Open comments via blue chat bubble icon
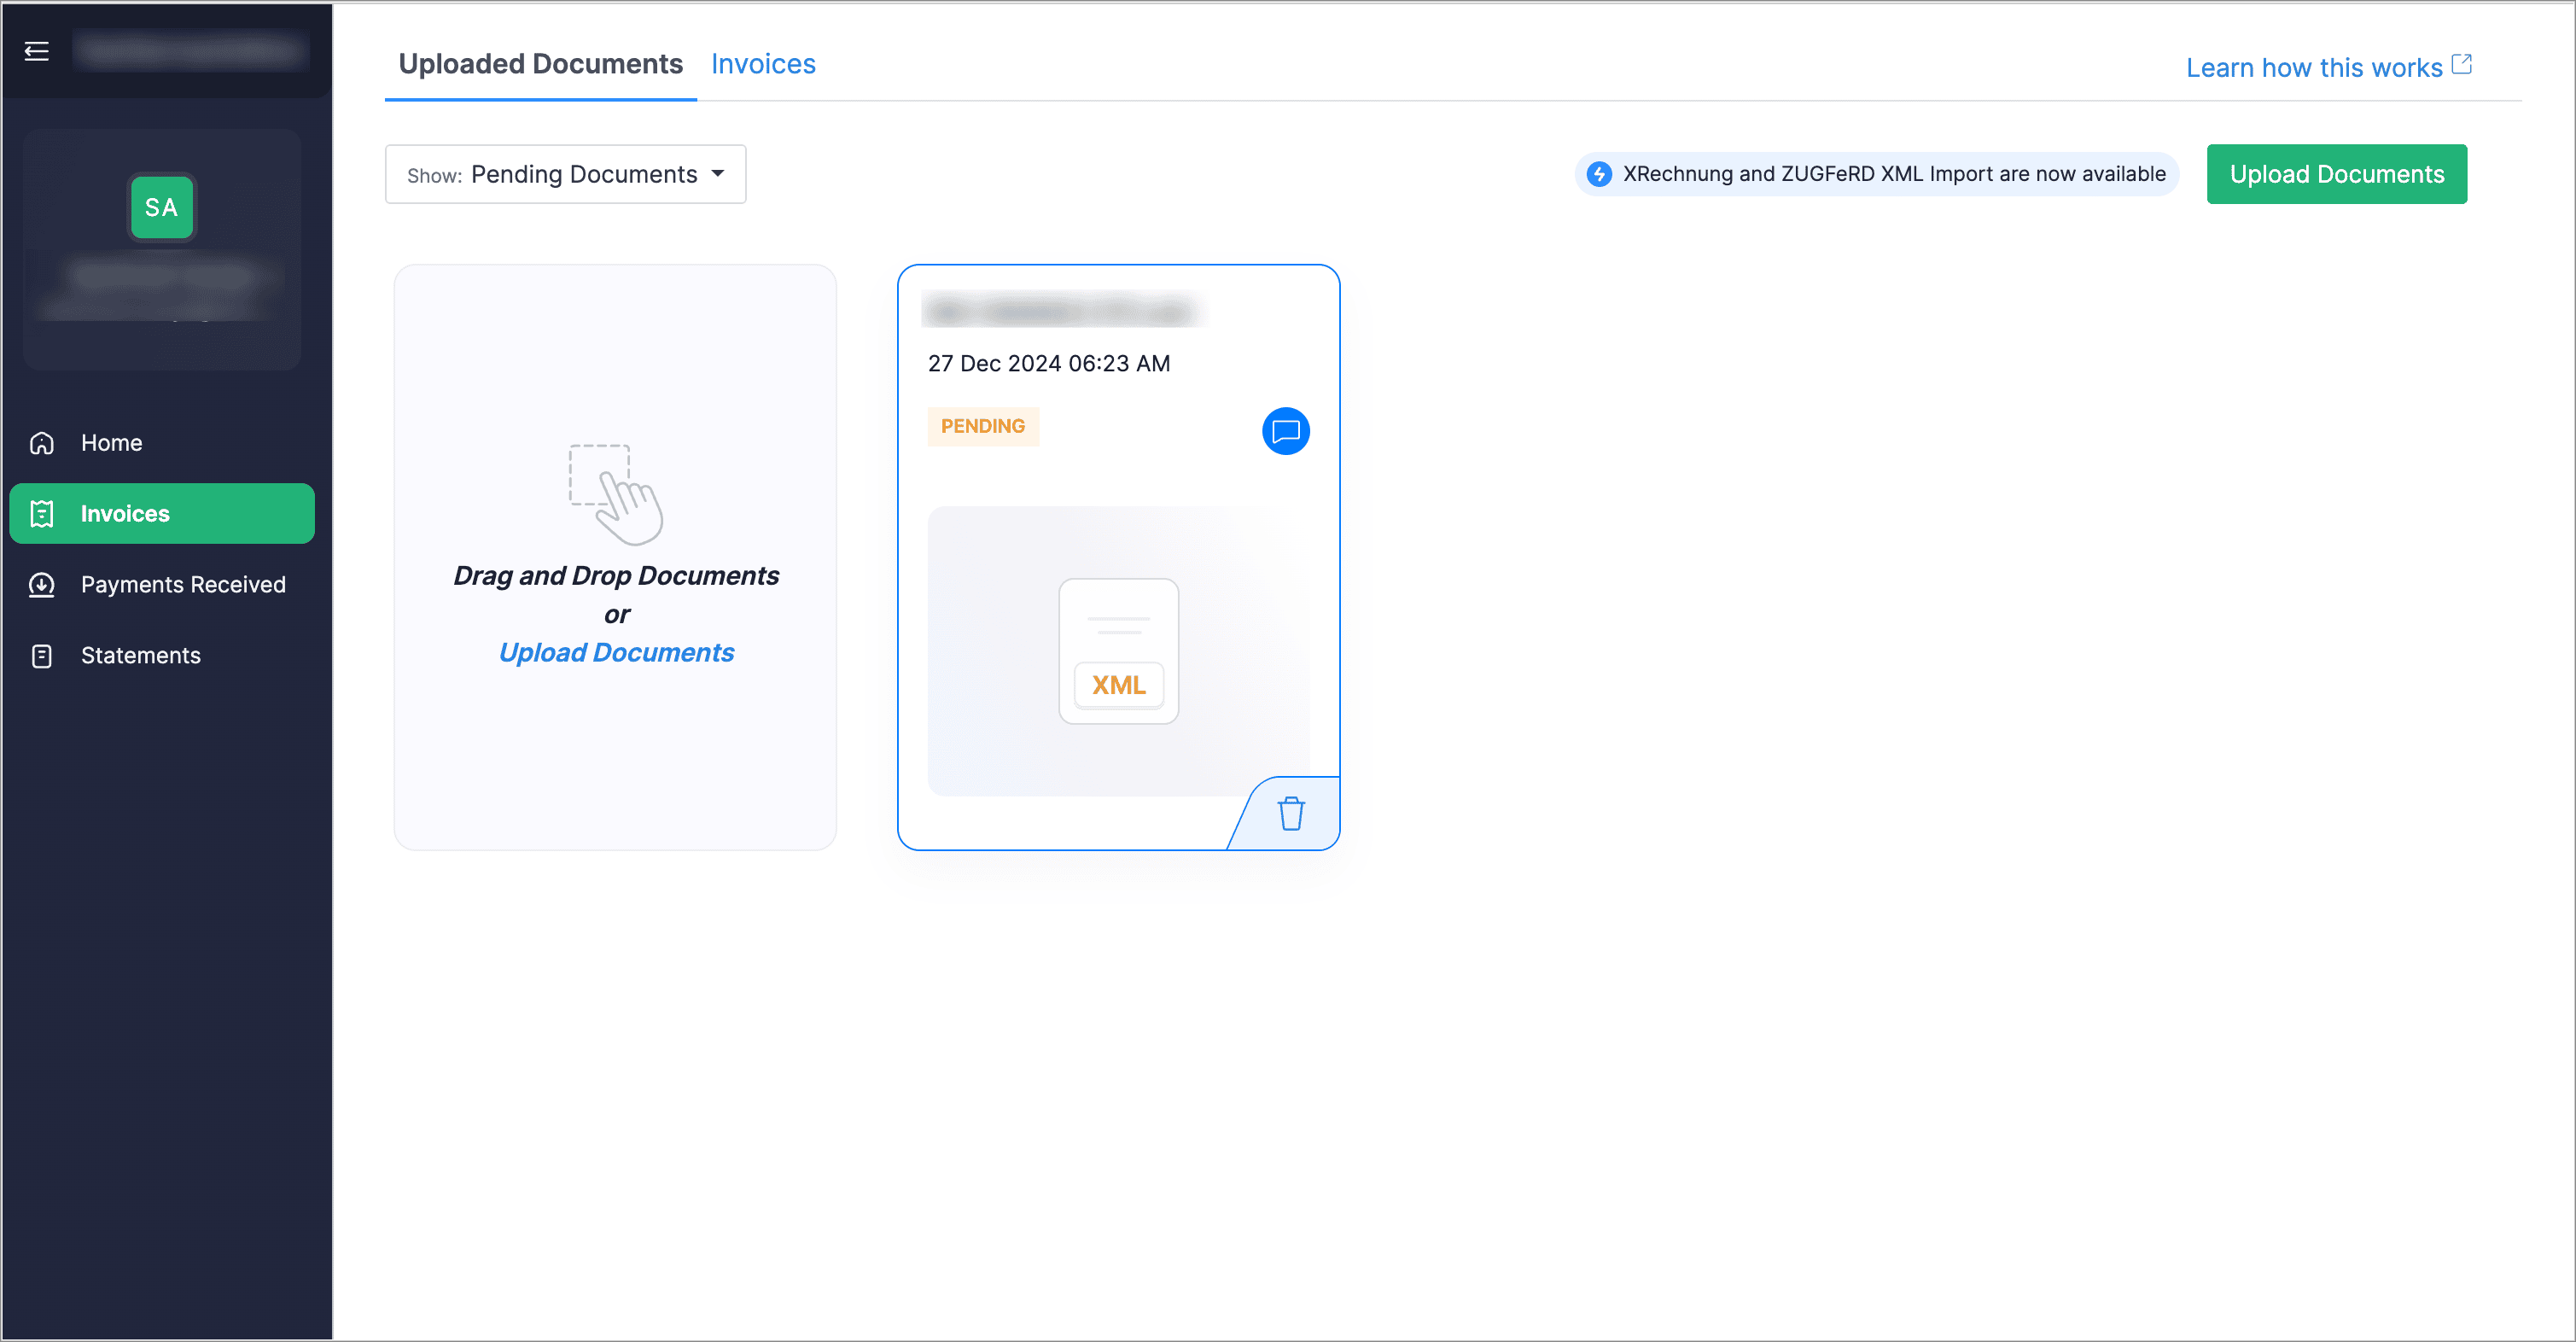Screen dimensions: 2576x1342 (1285, 431)
